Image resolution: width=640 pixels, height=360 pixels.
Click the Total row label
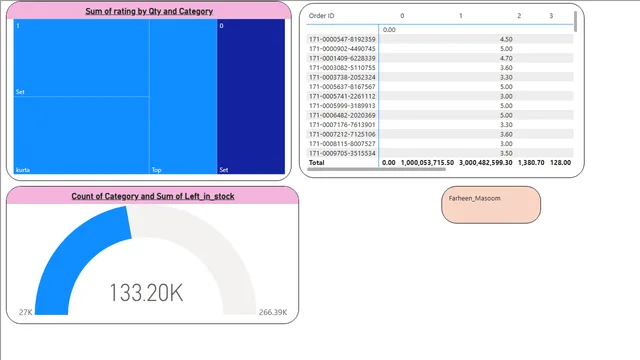[316, 162]
